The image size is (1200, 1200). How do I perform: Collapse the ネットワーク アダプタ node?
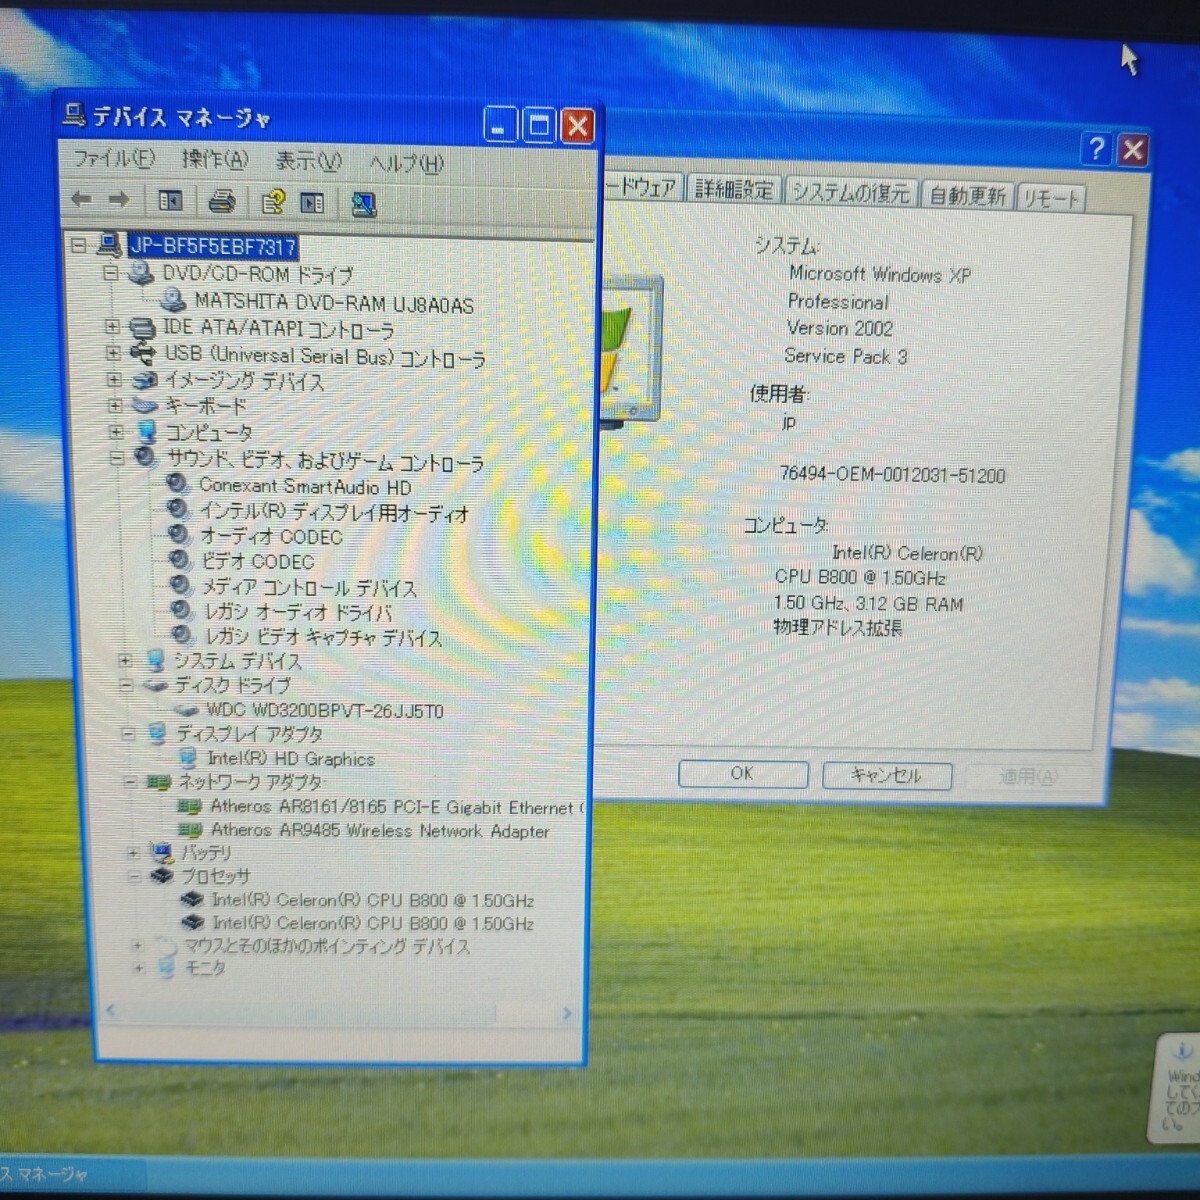[x=129, y=782]
